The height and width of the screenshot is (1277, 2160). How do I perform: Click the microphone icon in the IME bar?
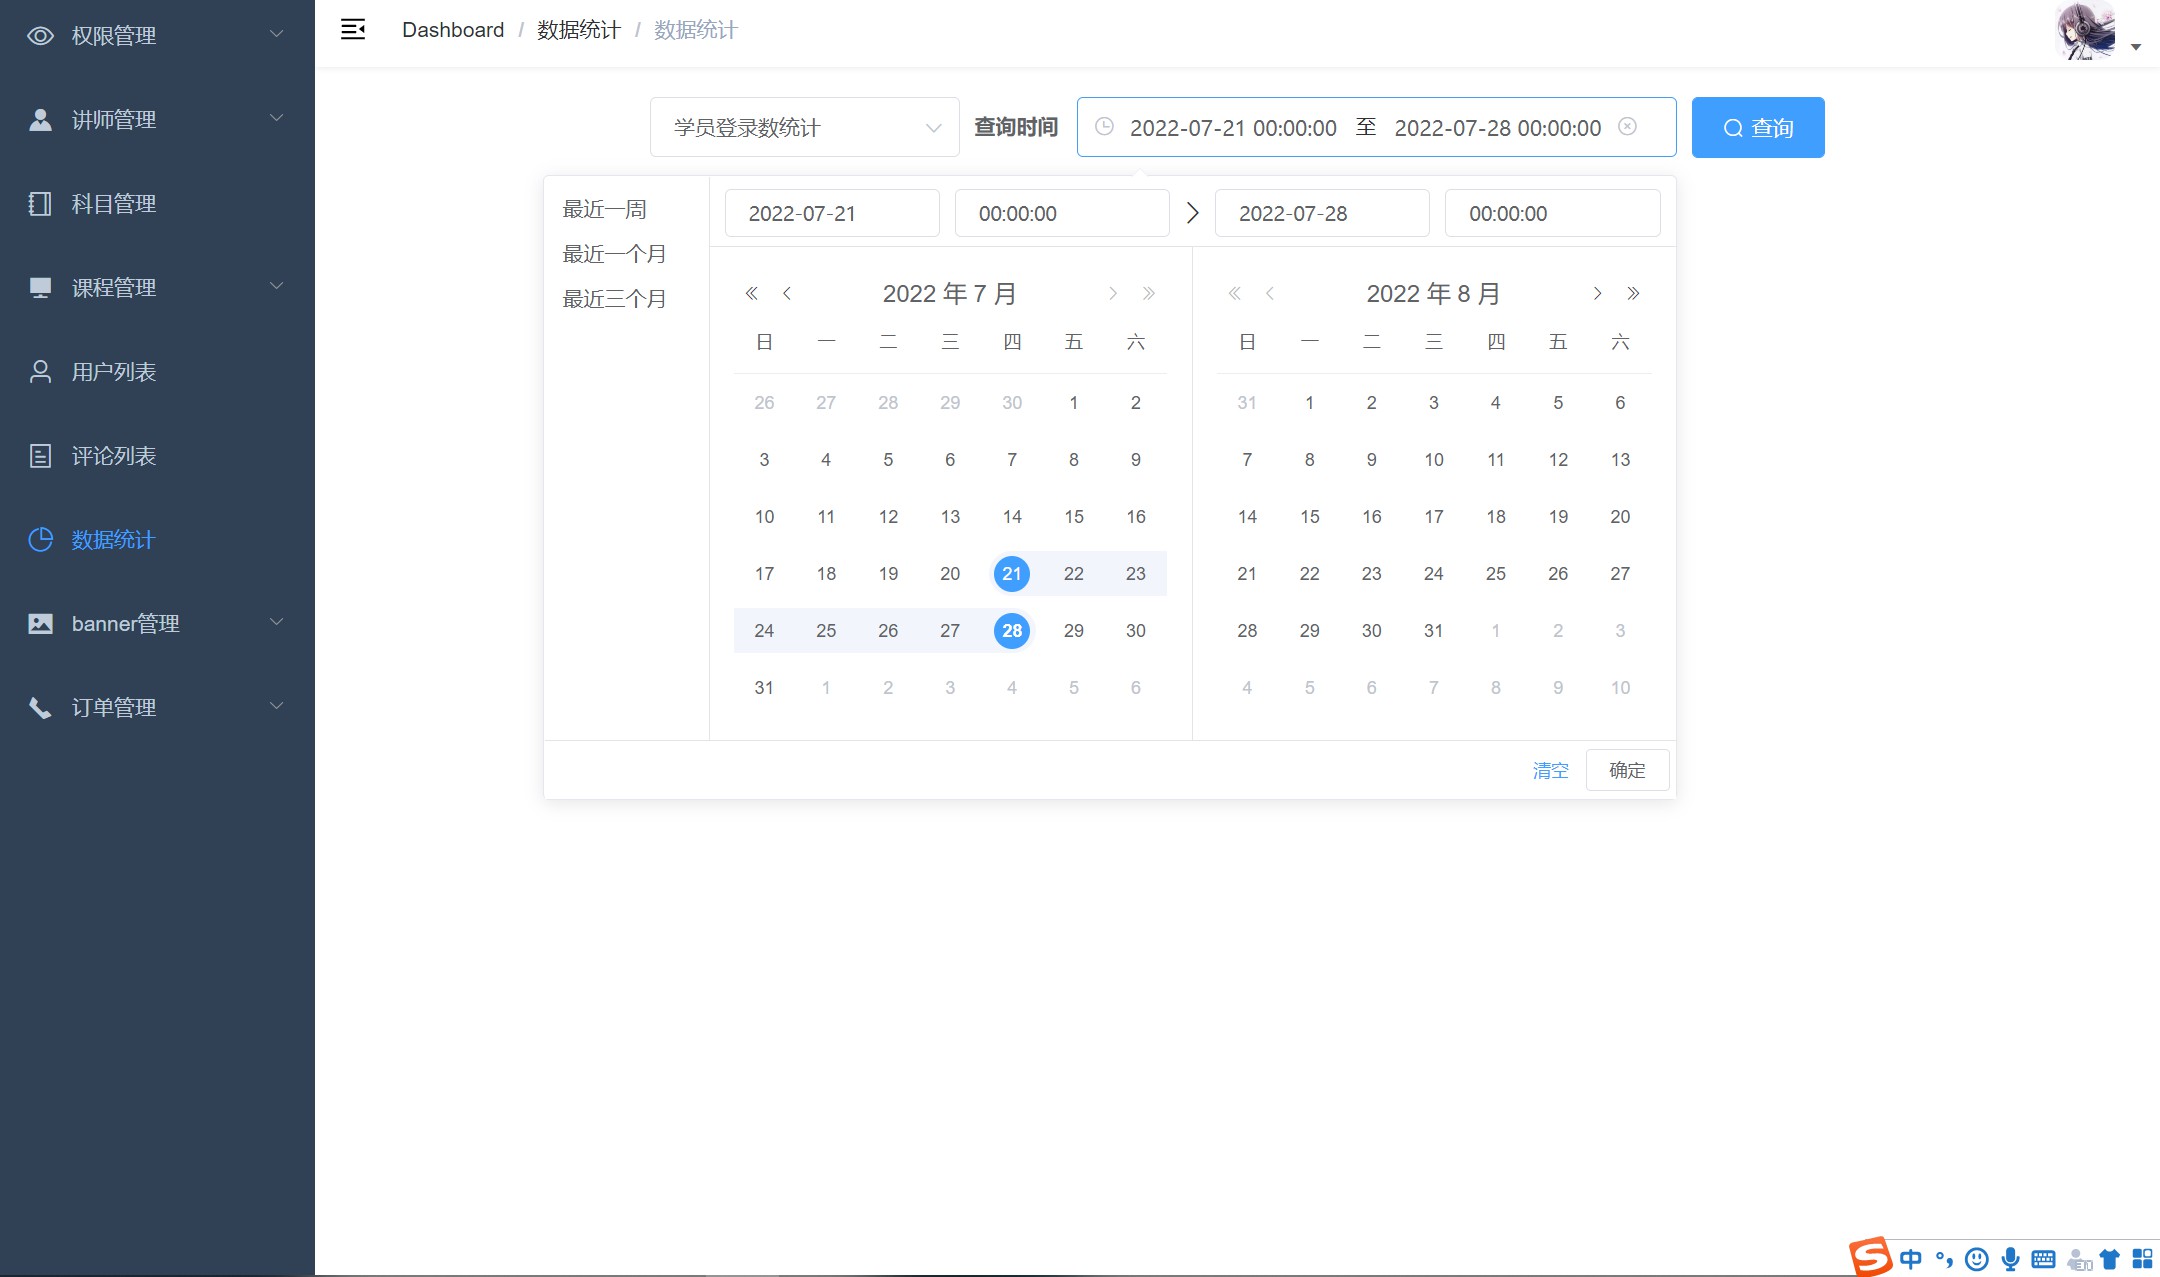pyautogui.click(x=2010, y=1259)
